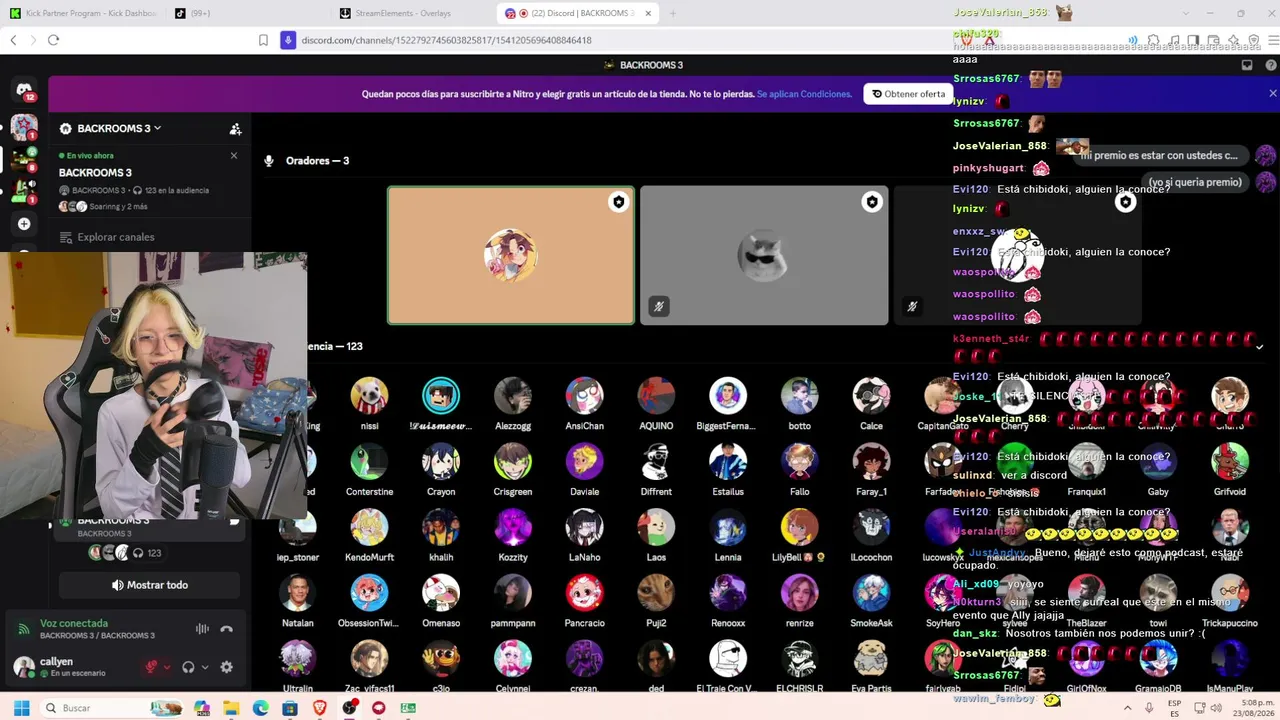Viewport: 1280px width, 720px height.
Task: Toggle noise suppression in the voice panel
Action: click(x=202, y=629)
